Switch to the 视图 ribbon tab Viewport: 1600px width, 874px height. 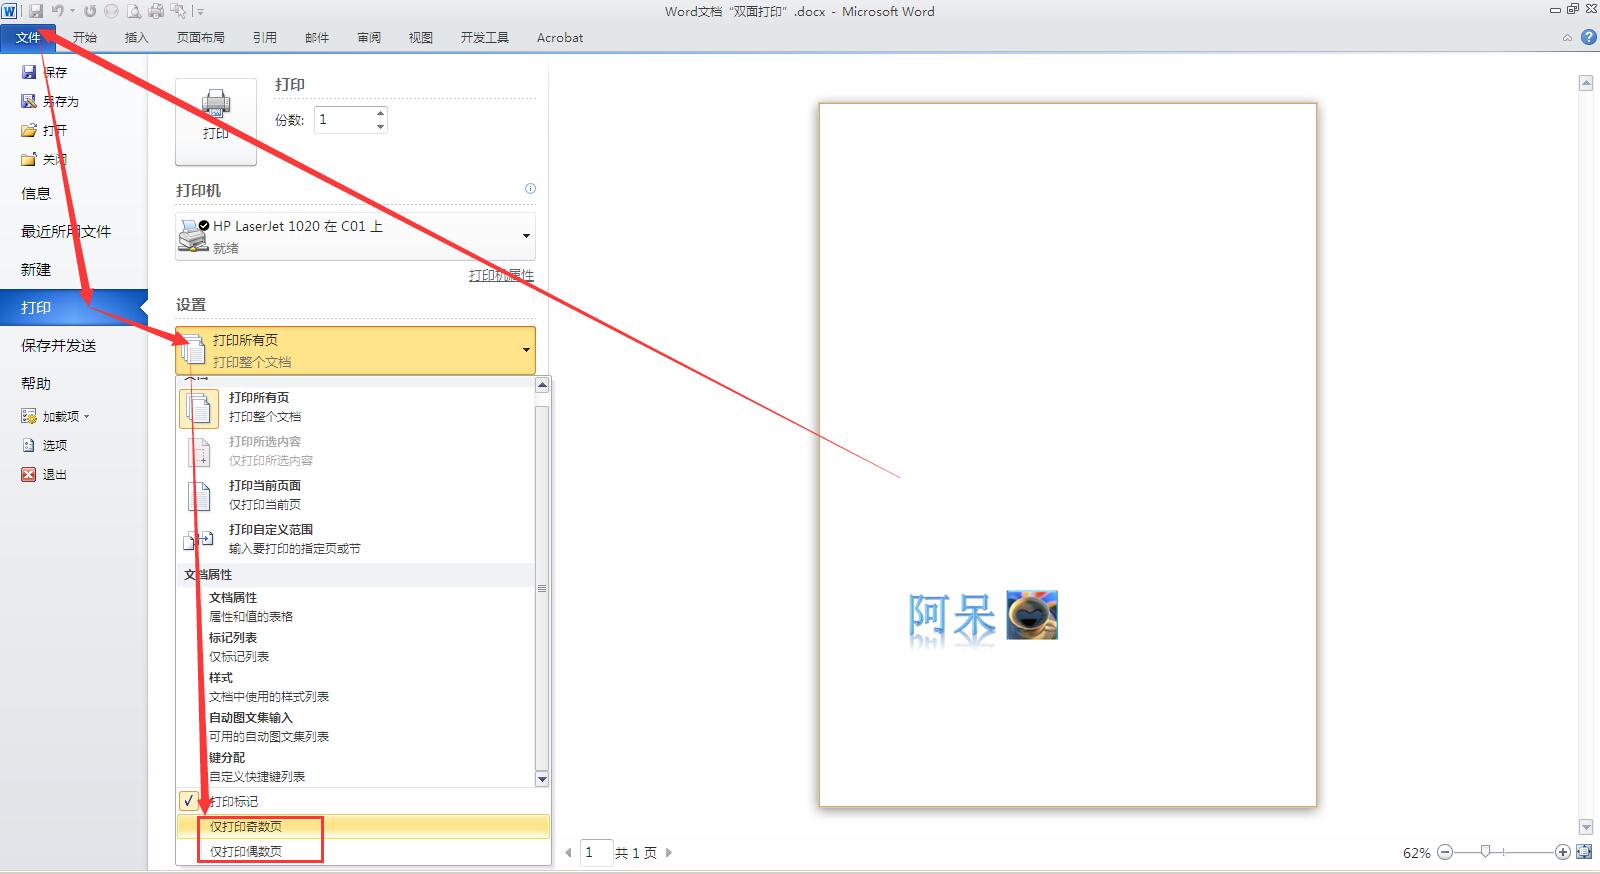(420, 38)
